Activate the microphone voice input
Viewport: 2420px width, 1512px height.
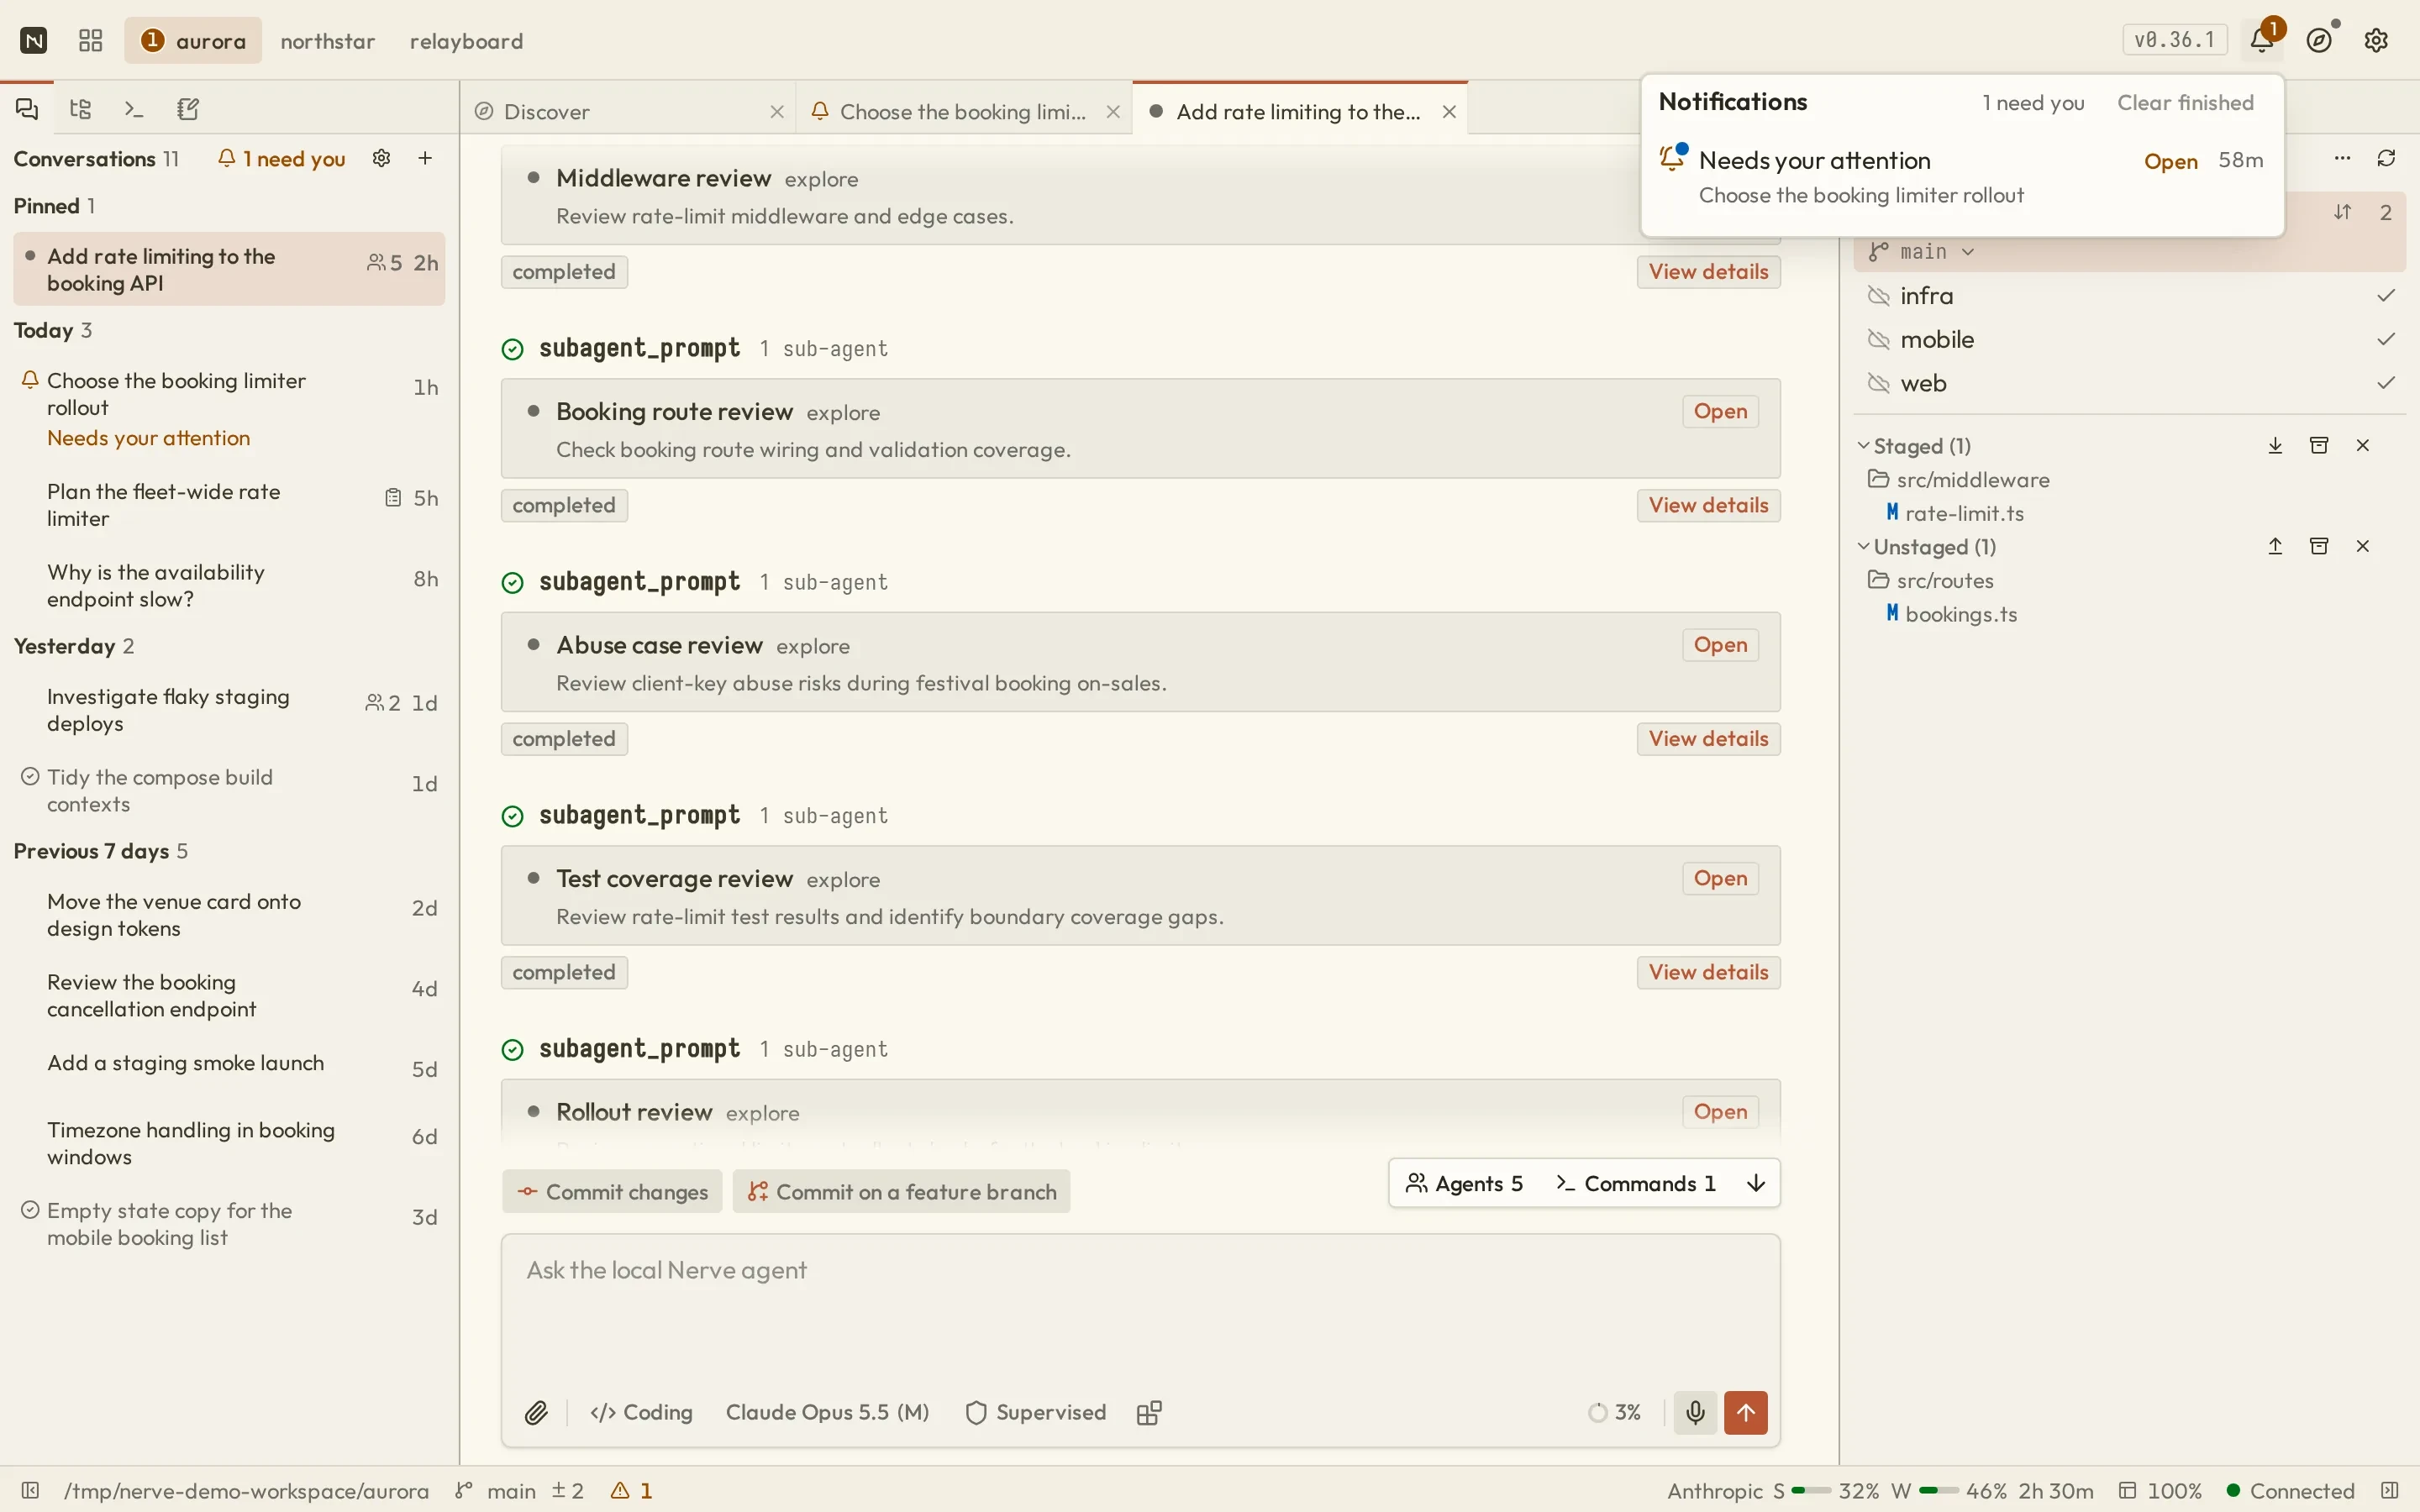[x=1695, y=1412]
